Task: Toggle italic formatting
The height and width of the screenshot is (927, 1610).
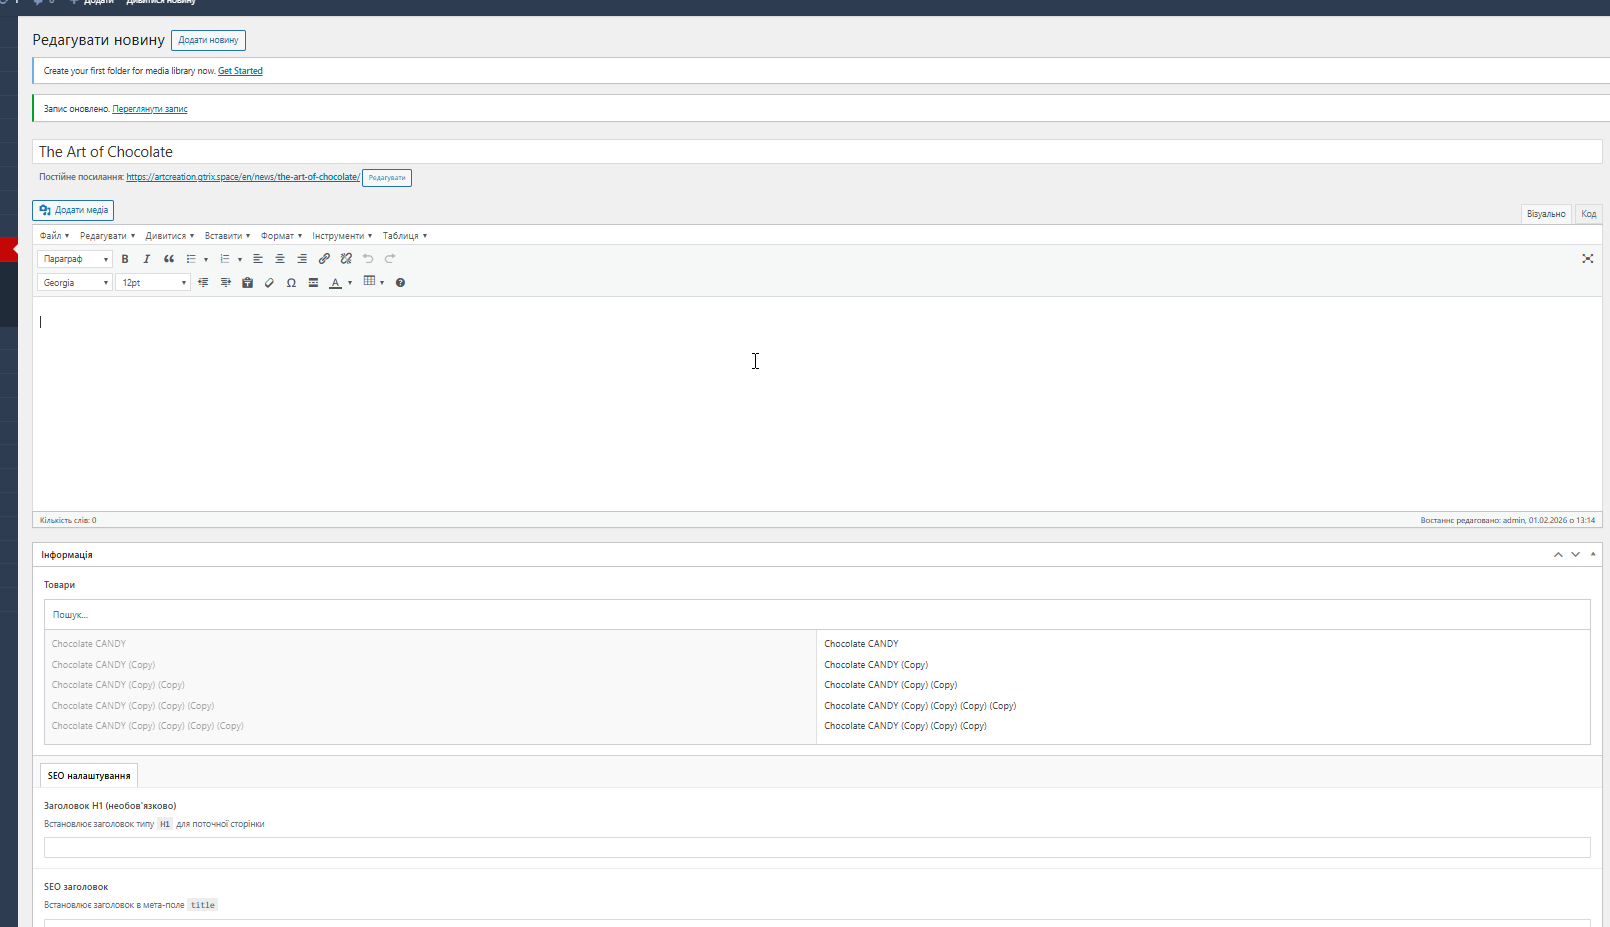Action: tap(147, 259)
